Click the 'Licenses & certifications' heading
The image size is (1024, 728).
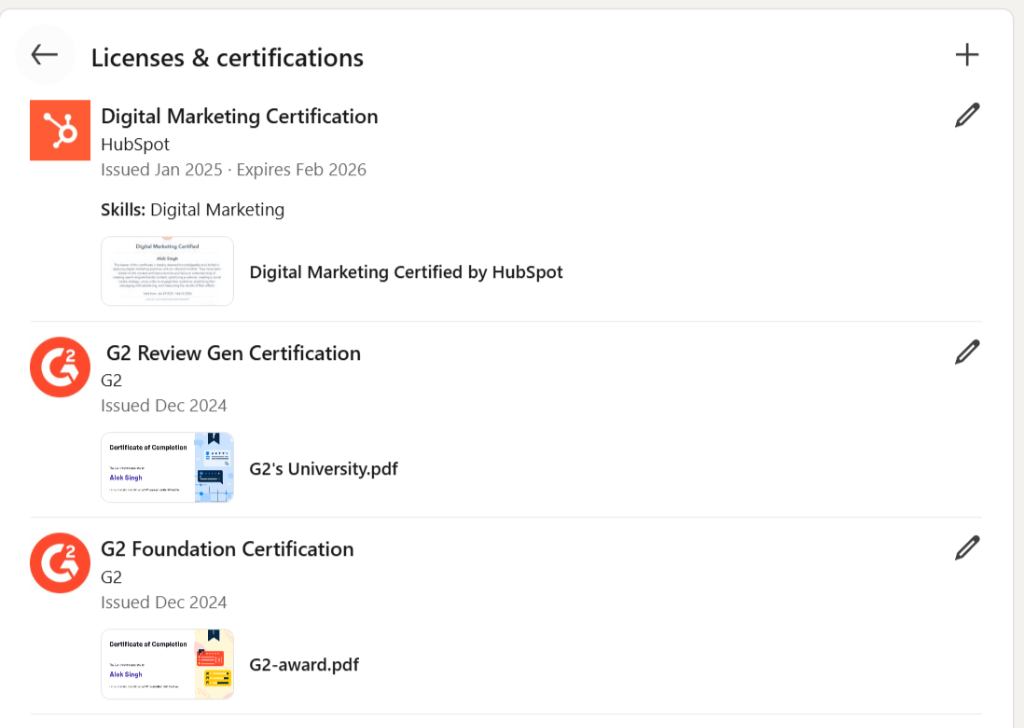(x=227, y=58)
